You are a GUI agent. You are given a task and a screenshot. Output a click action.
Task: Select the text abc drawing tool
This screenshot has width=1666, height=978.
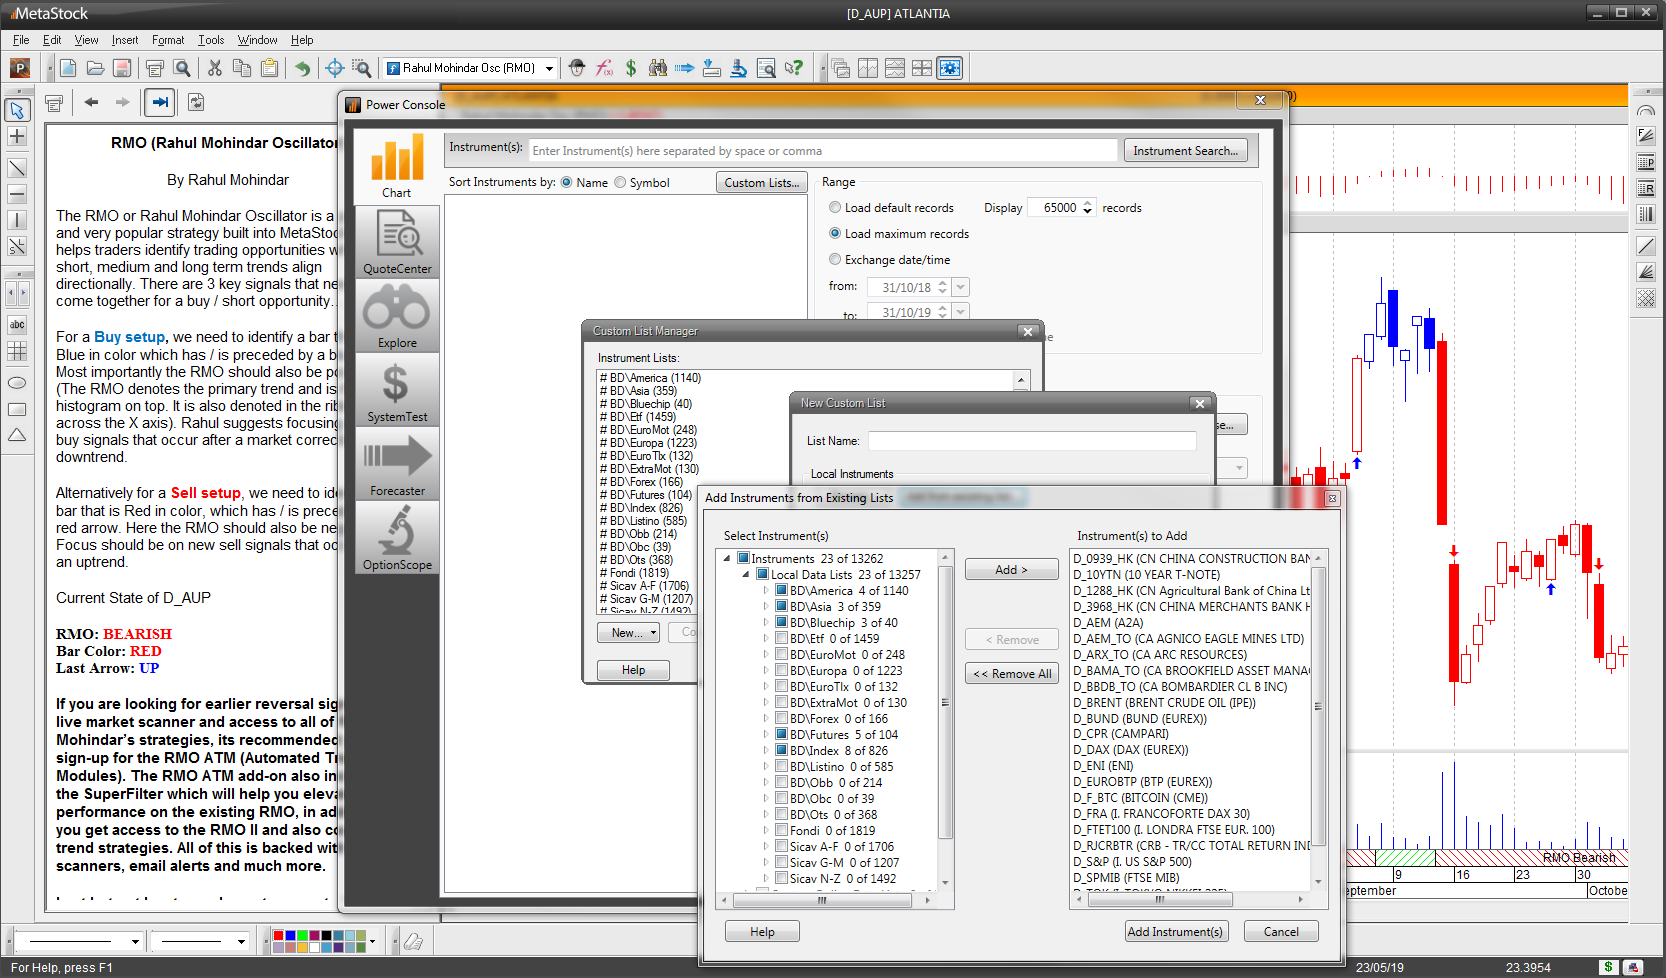click(17, 325)
